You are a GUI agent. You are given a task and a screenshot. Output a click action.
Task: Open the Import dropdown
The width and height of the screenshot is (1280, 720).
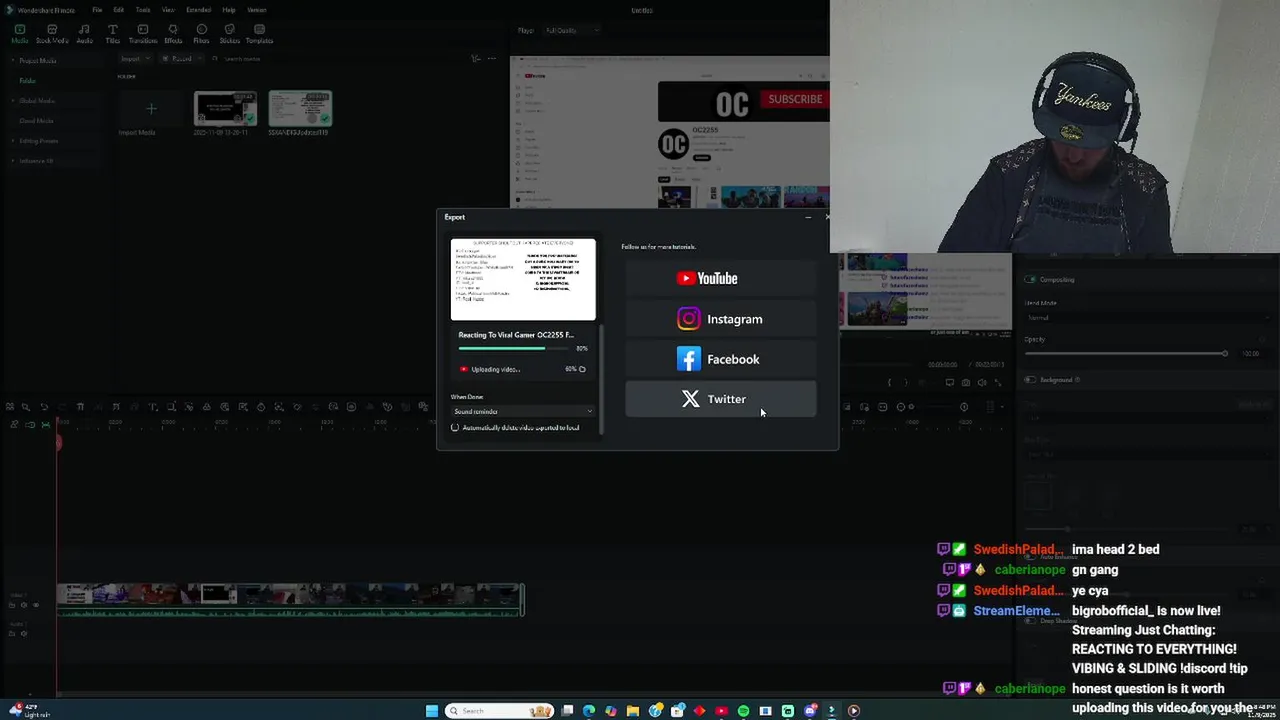(x=134, y=59)
